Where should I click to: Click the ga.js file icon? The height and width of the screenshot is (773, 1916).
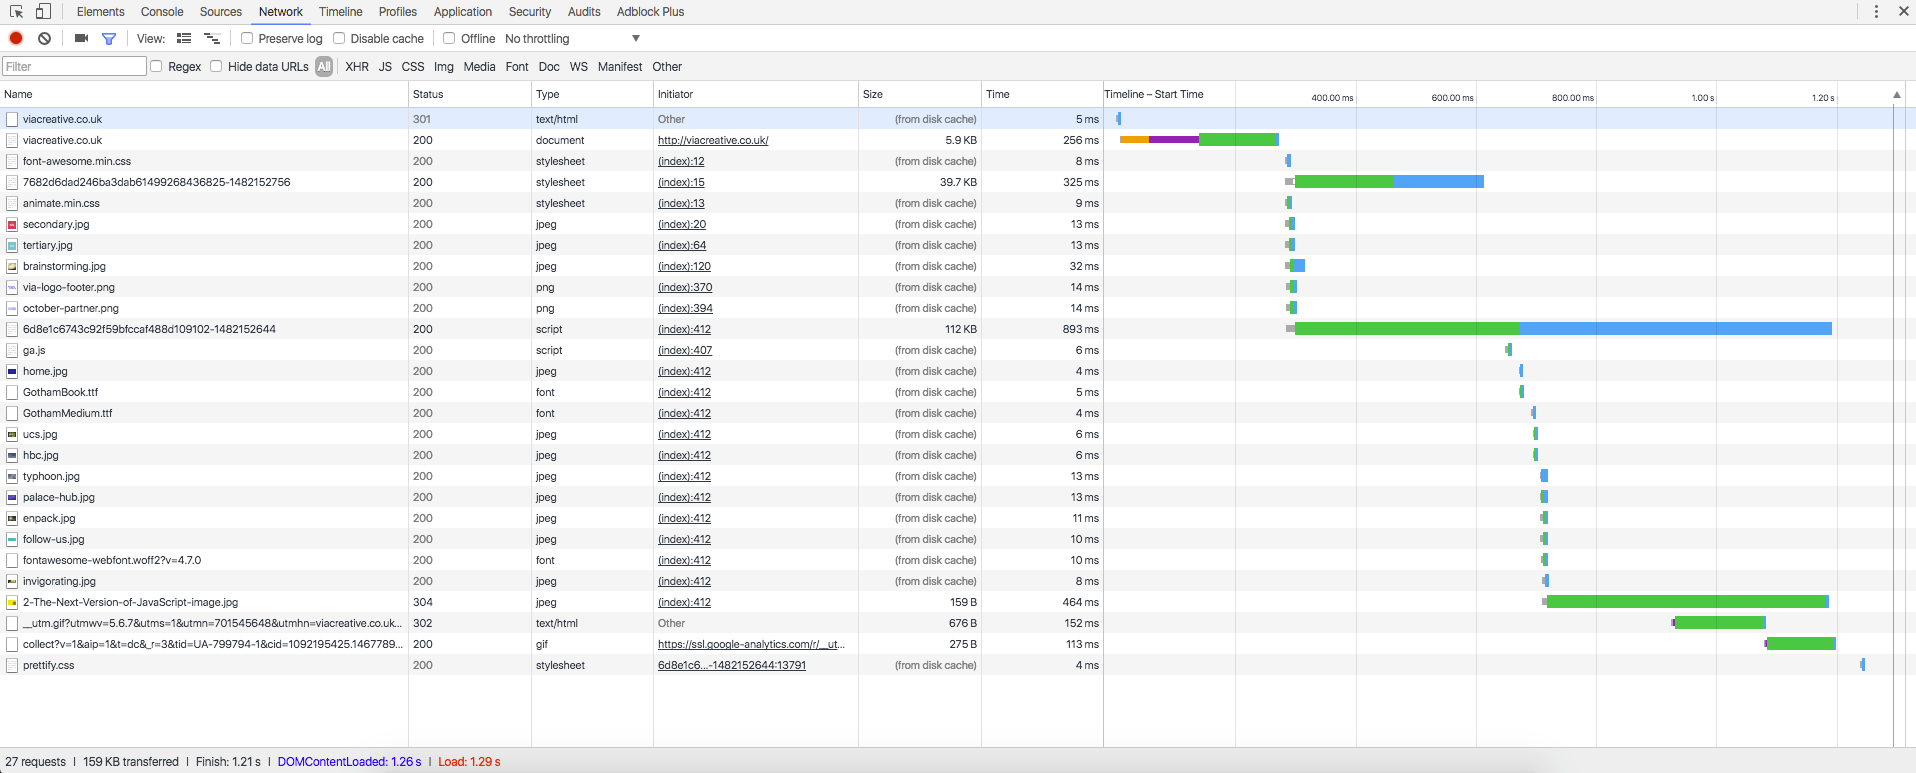[12, 350]
